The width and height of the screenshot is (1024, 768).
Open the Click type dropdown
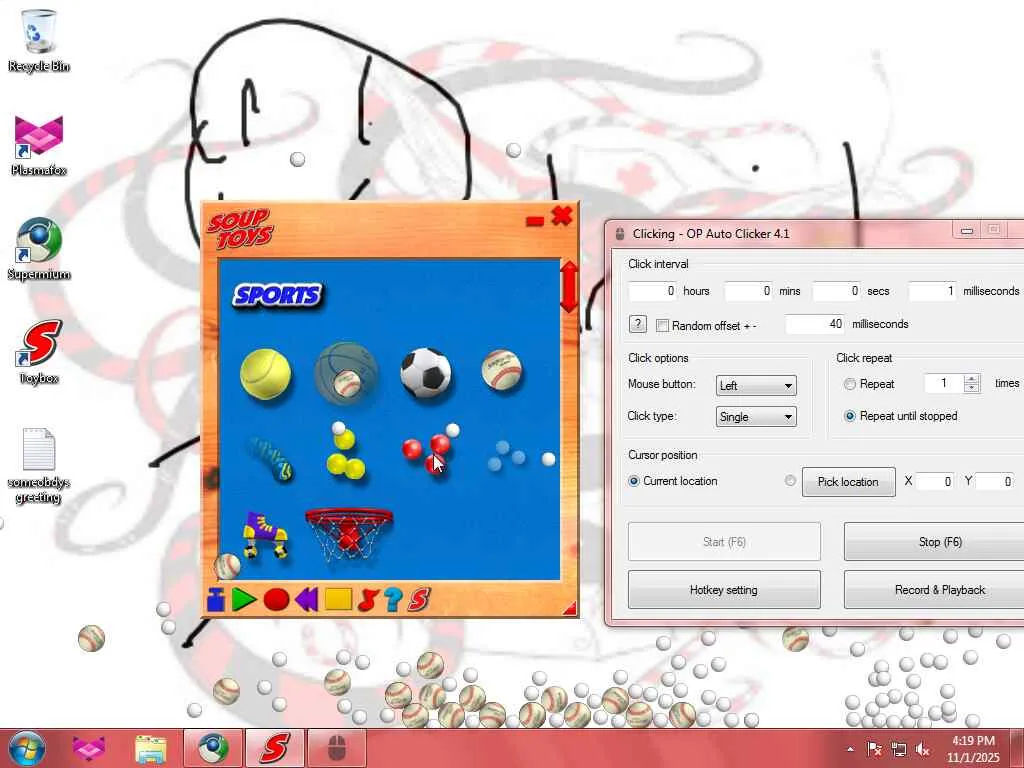tap(756, 417)
